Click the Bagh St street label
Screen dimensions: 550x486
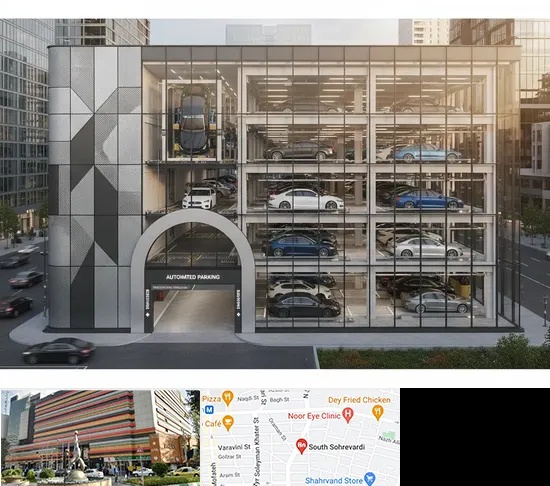[279, 399]
